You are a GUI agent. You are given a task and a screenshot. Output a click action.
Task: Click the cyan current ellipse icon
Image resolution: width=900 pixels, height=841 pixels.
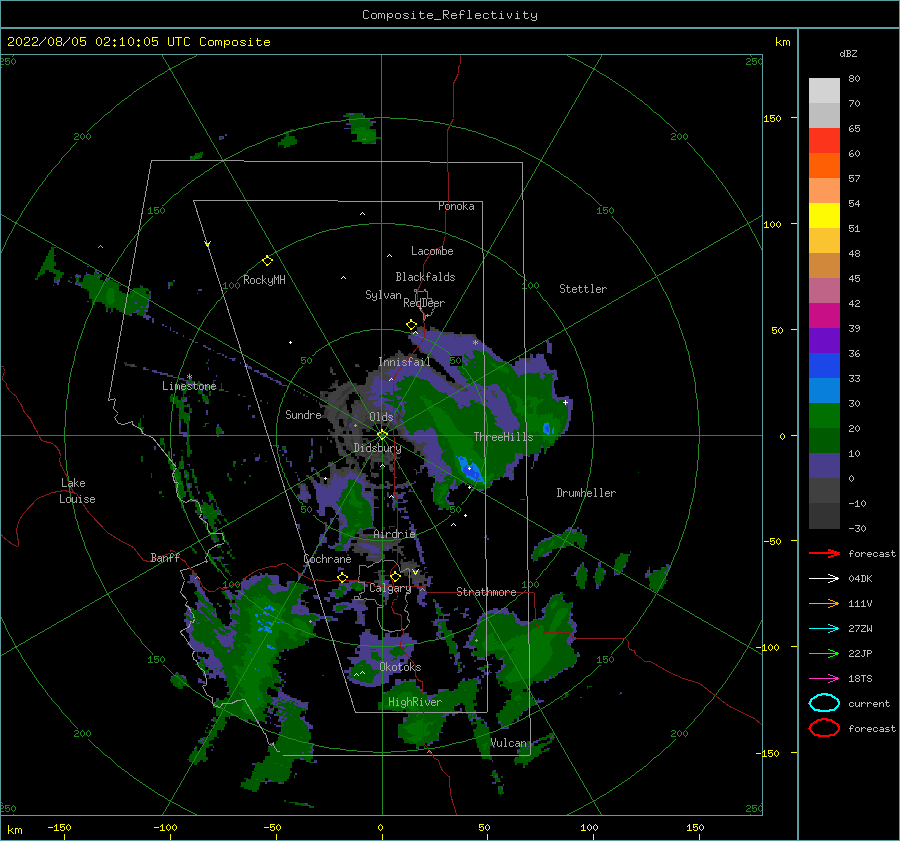(x=824, y=703)
